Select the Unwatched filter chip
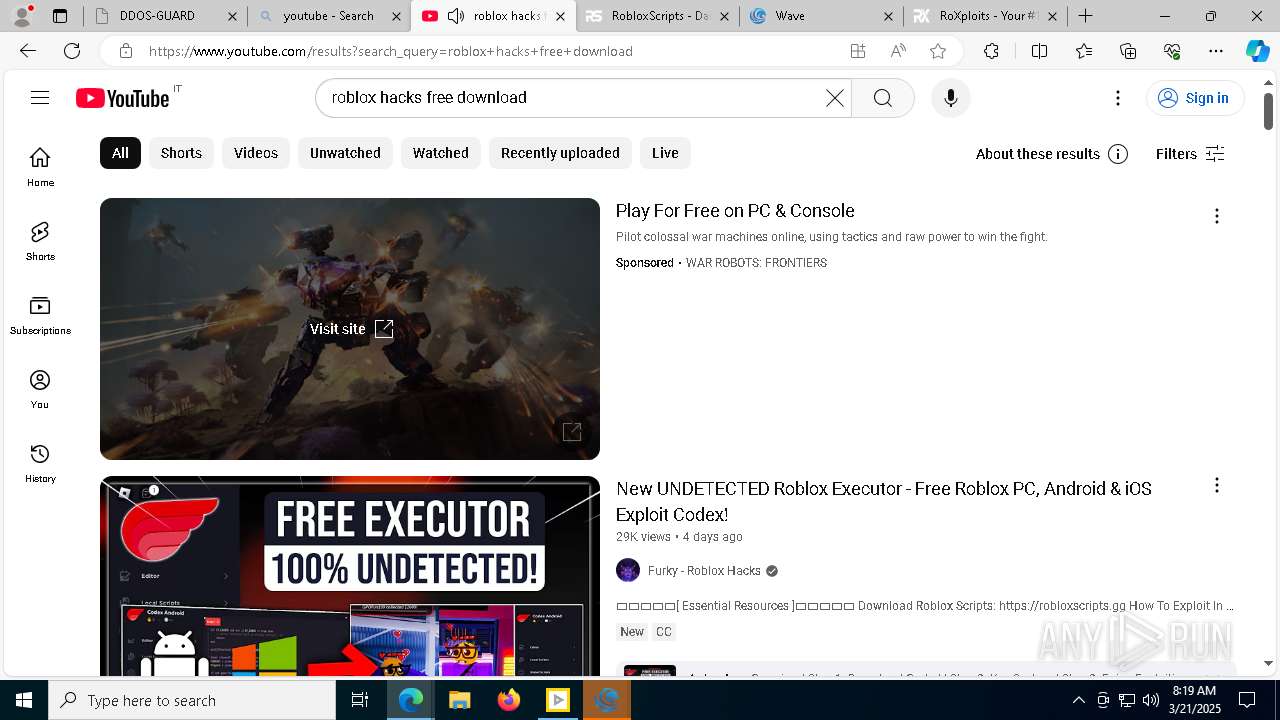 pyautogui.click(x=345, y=153)
